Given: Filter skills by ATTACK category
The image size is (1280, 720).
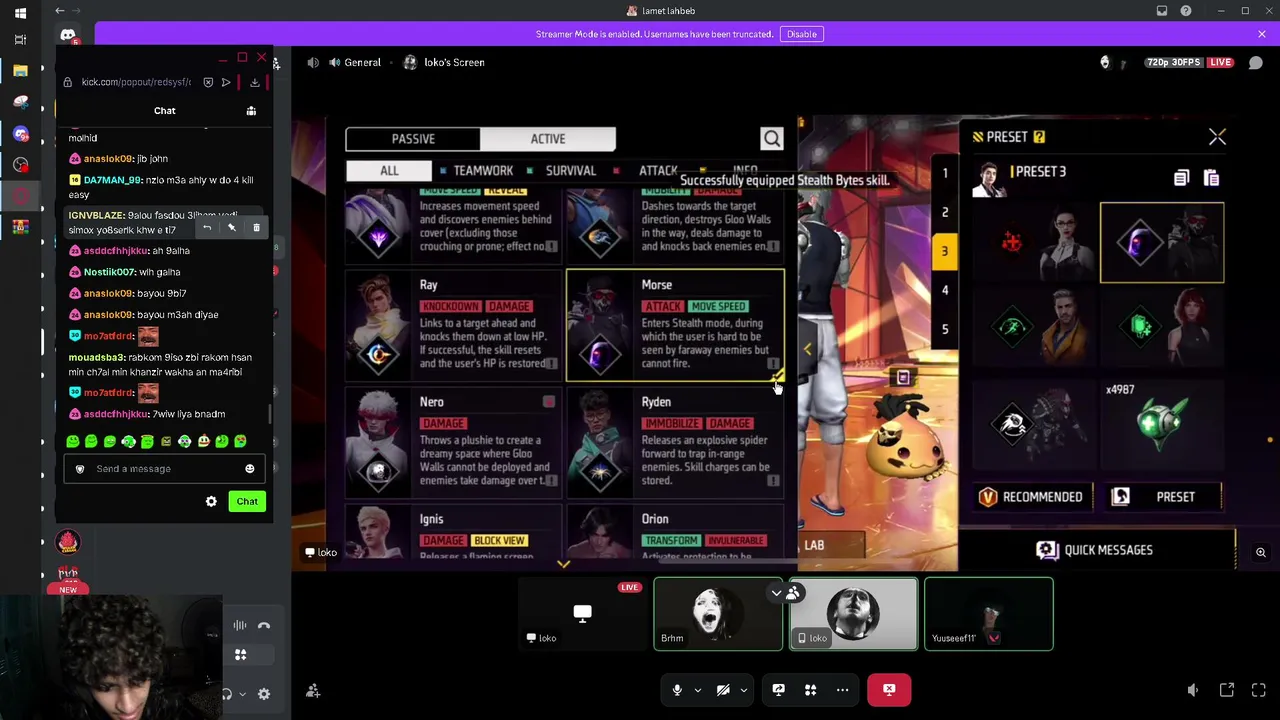Looking at the screenshot, I should [x=658, y=171].
